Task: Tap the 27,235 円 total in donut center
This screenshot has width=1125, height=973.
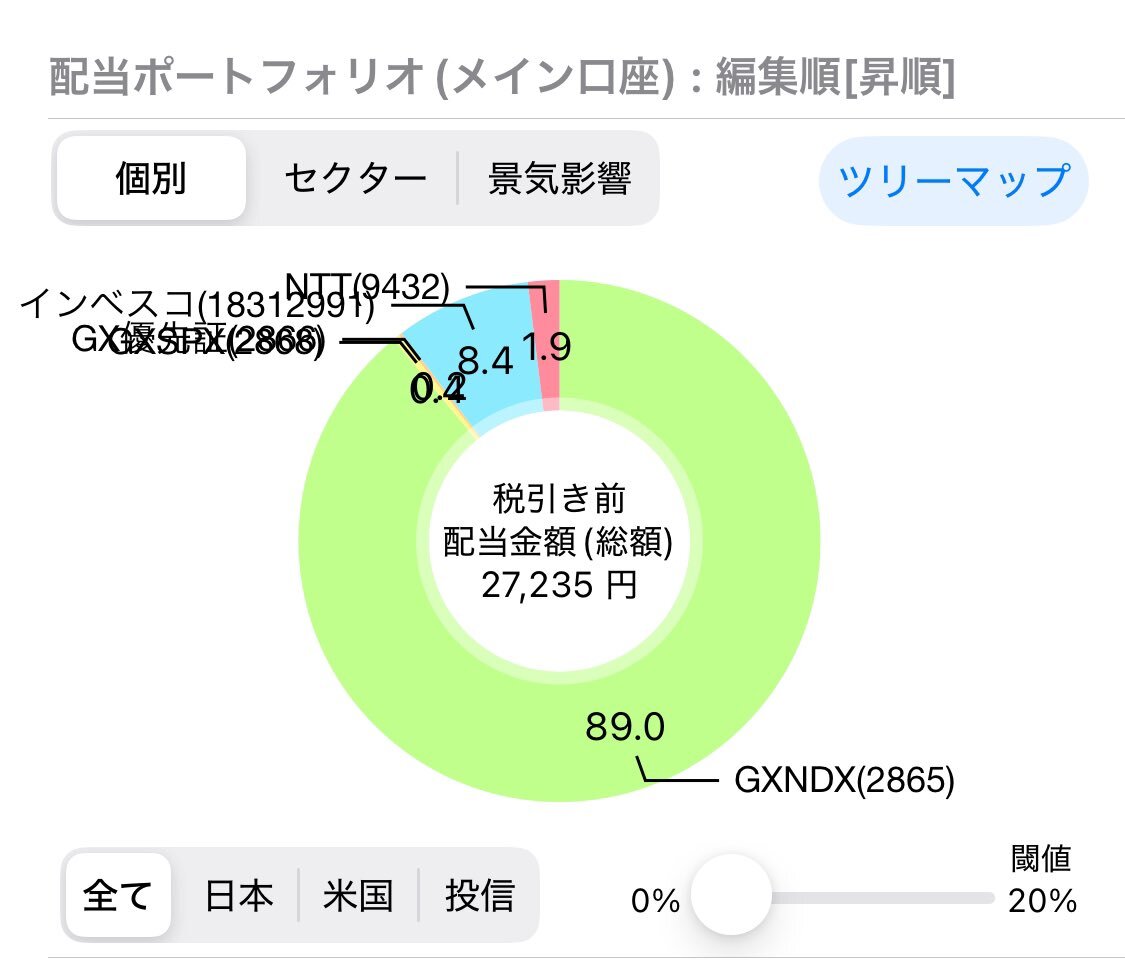Action: click(x=558, y=585)
